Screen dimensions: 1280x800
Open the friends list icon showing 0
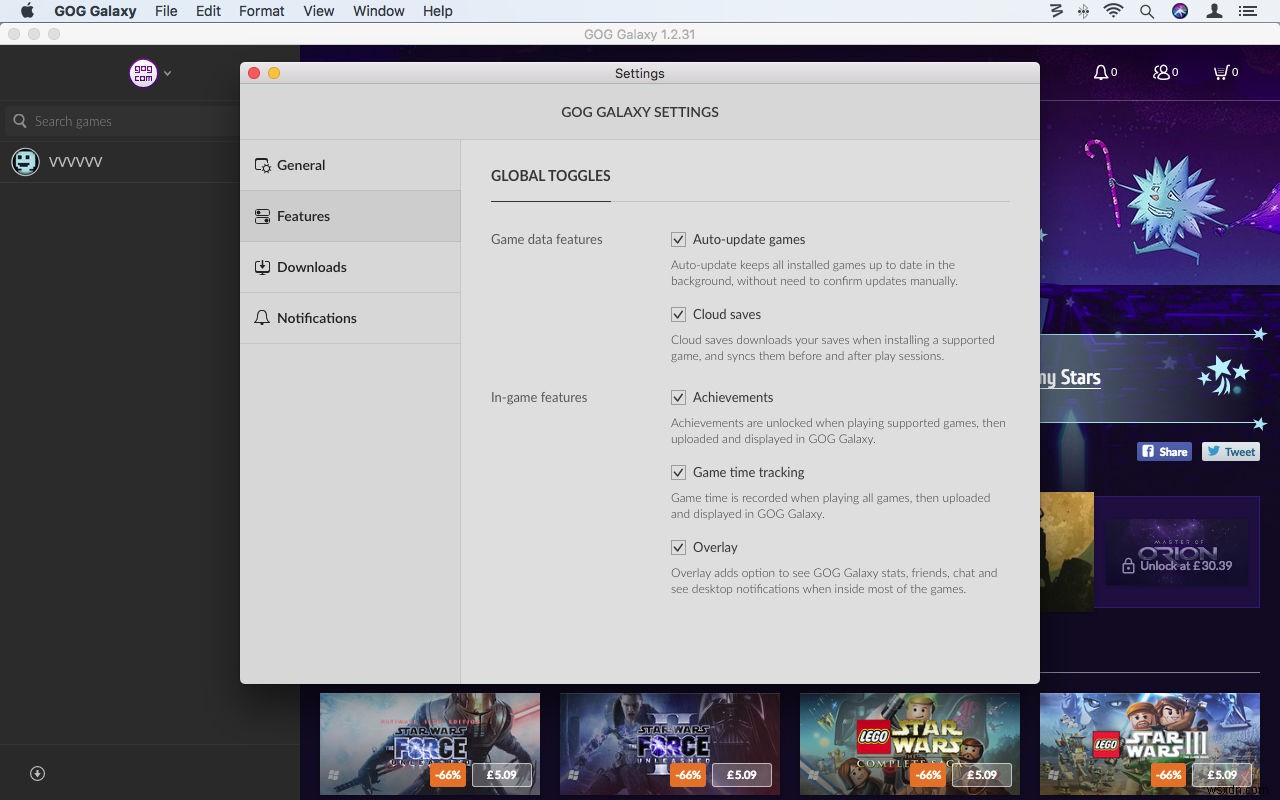point(1162,71)
